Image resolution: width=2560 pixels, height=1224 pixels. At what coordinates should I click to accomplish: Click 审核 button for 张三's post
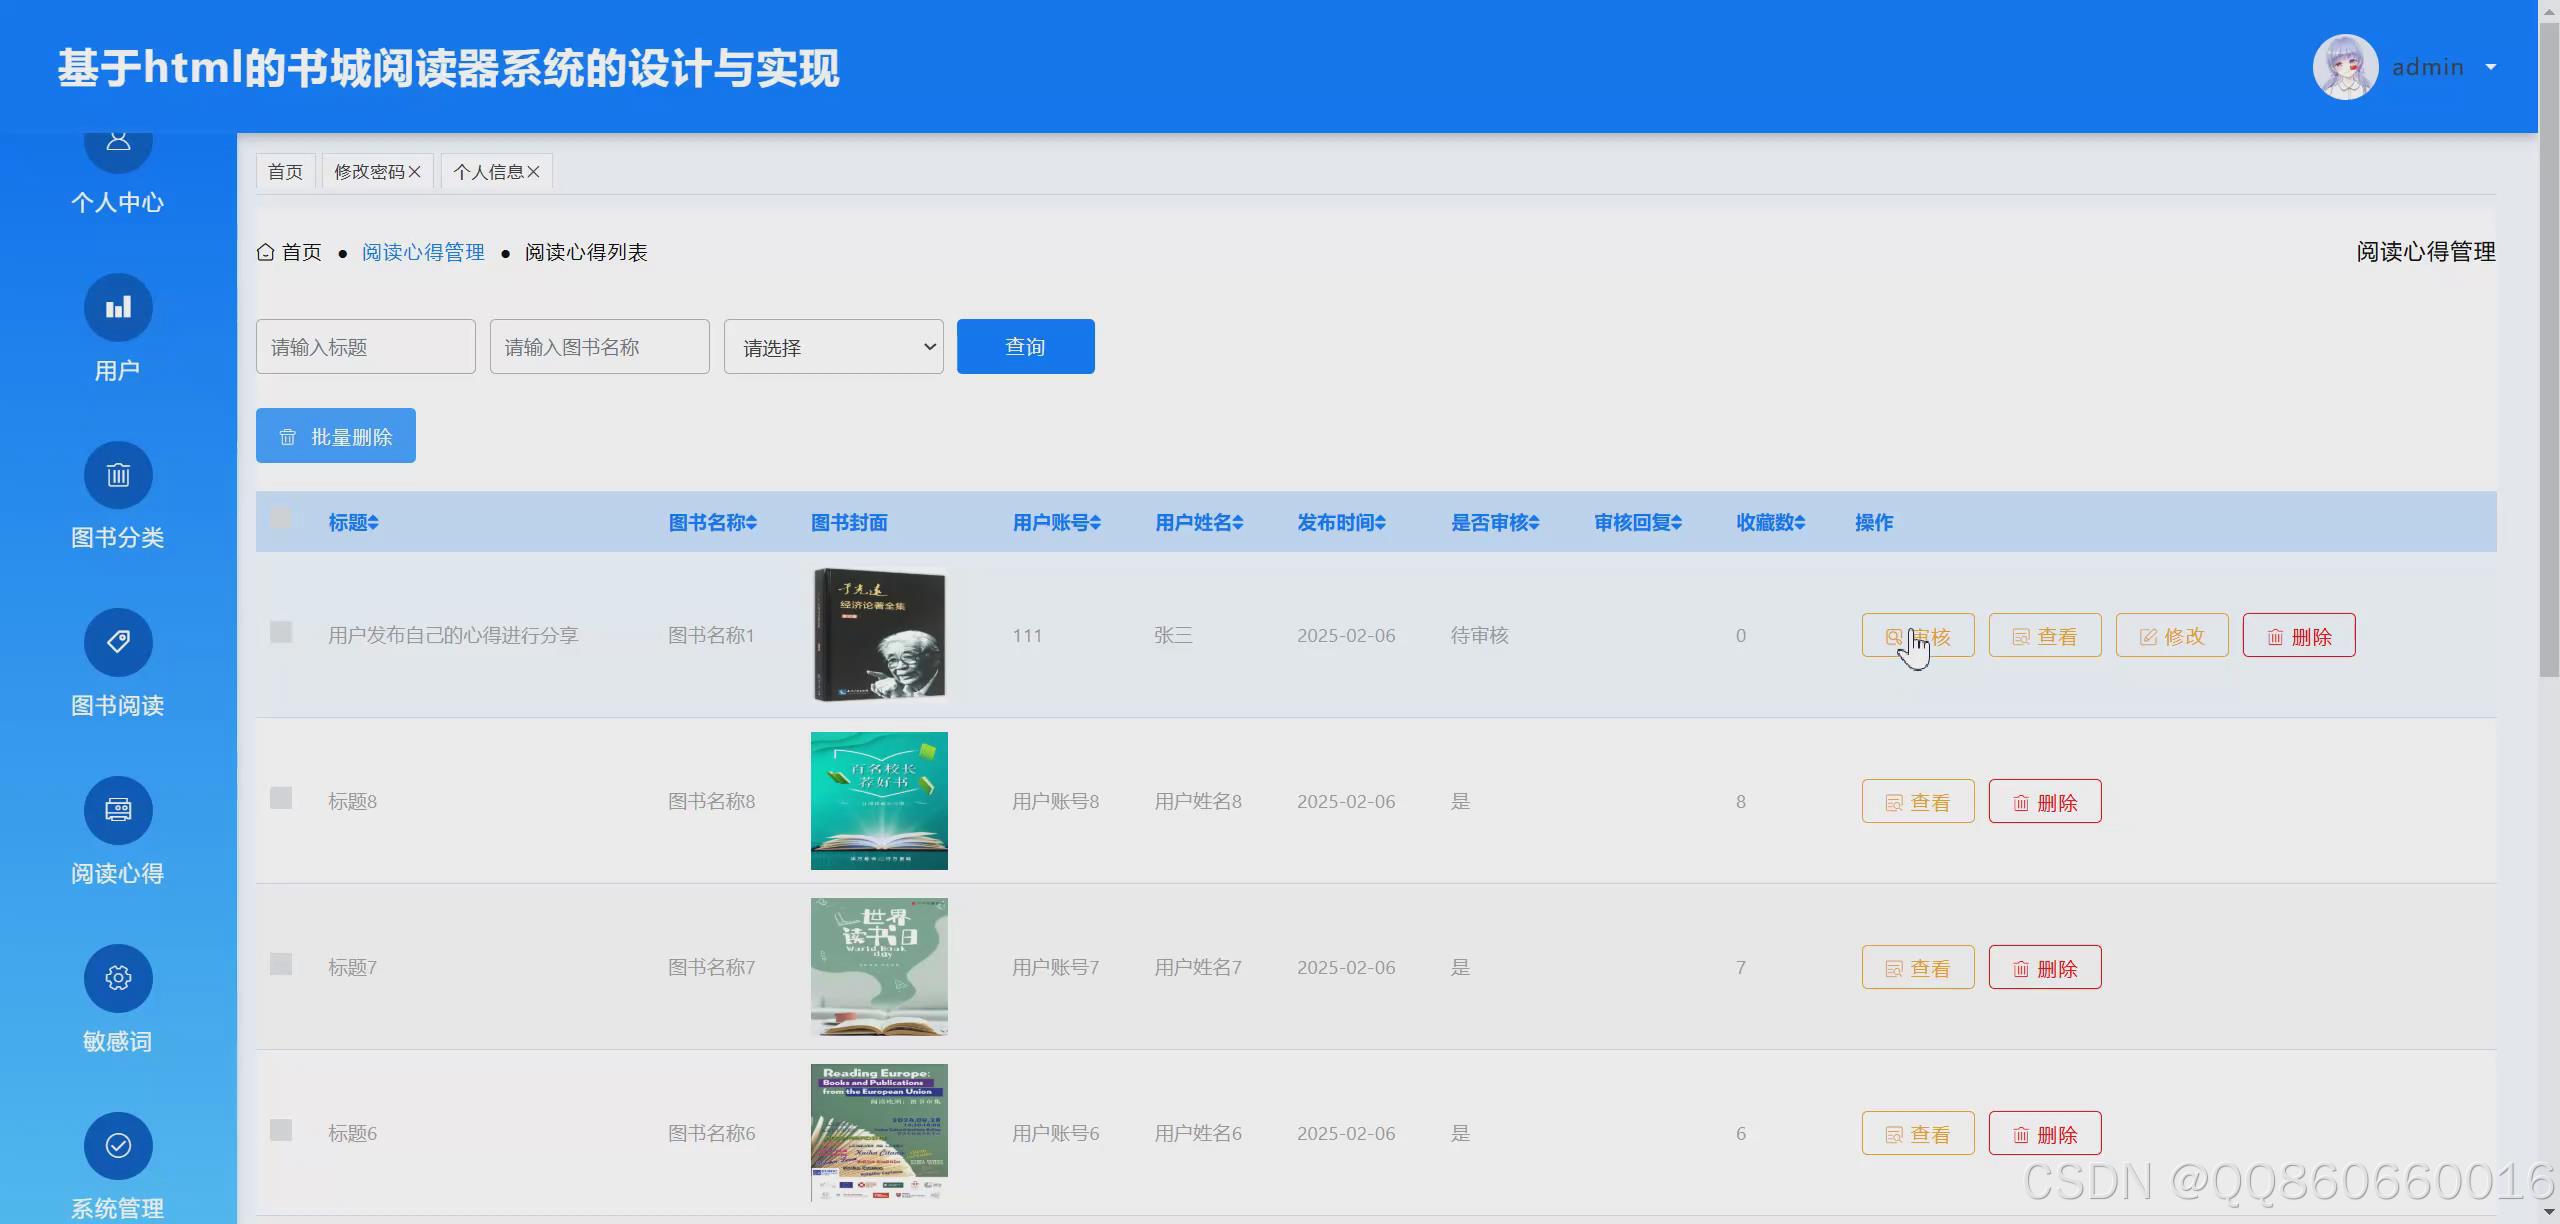[x=1918, y=636]
